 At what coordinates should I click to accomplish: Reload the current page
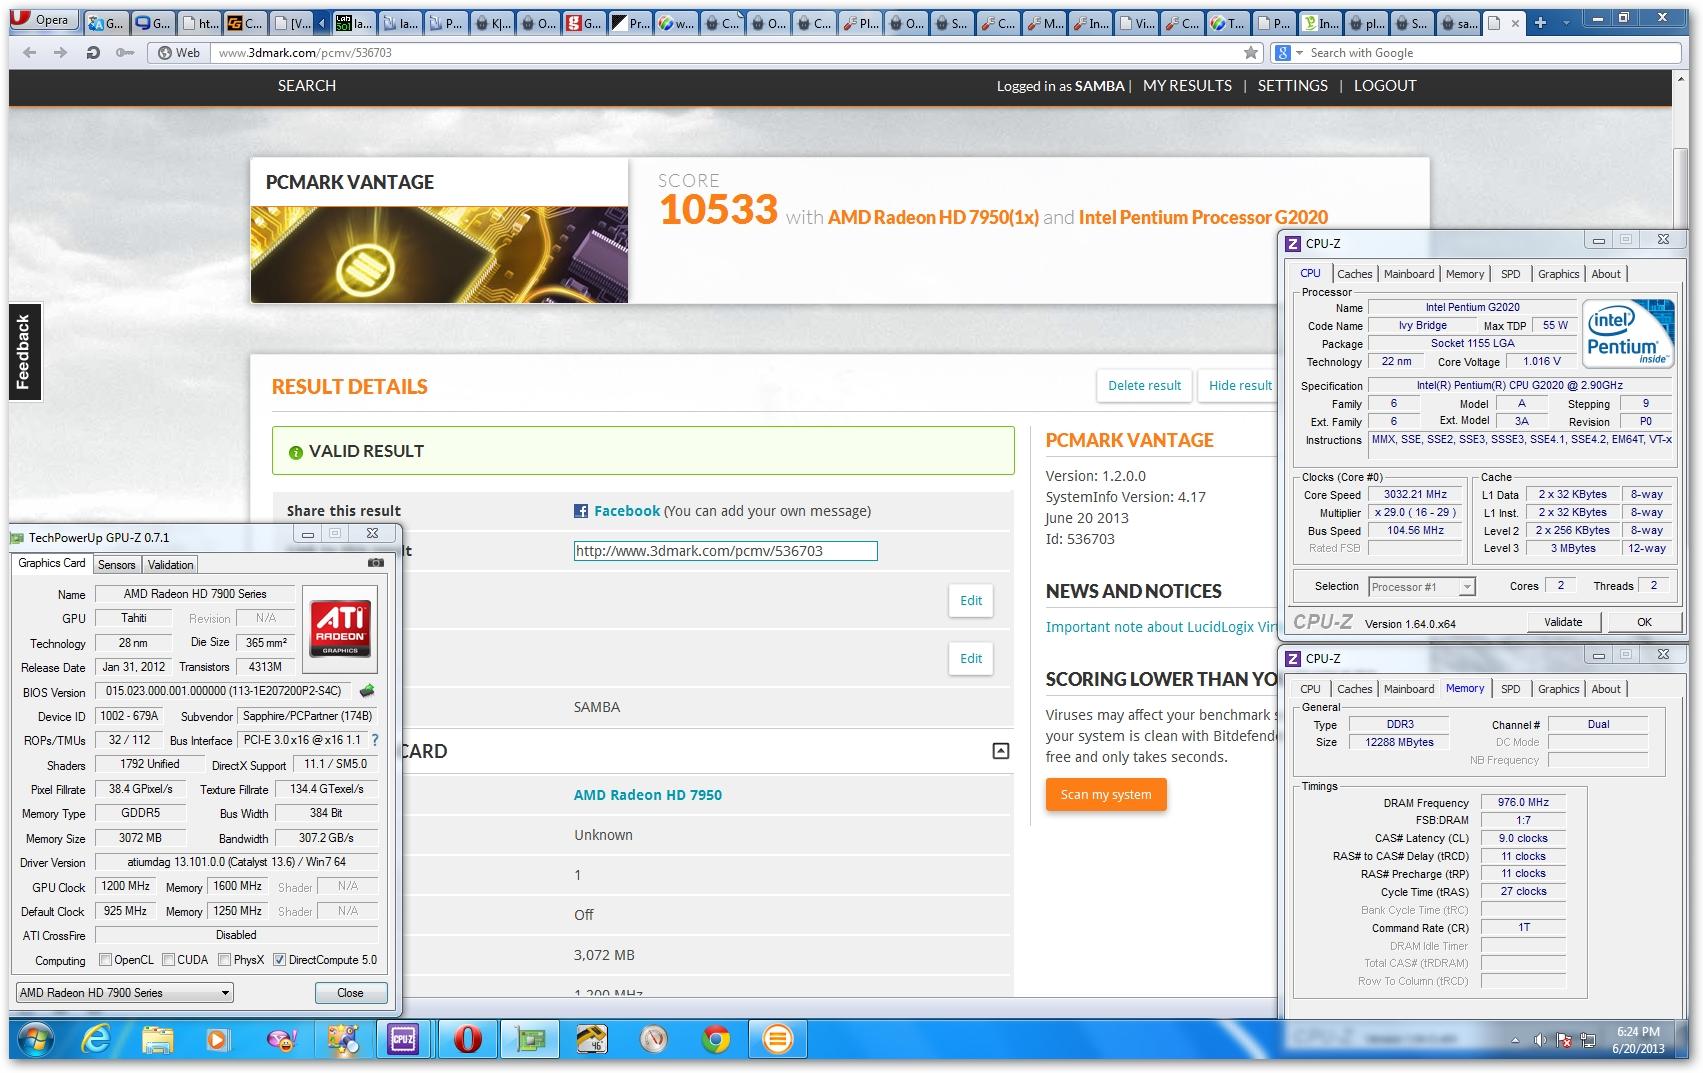tap(93, 53)
